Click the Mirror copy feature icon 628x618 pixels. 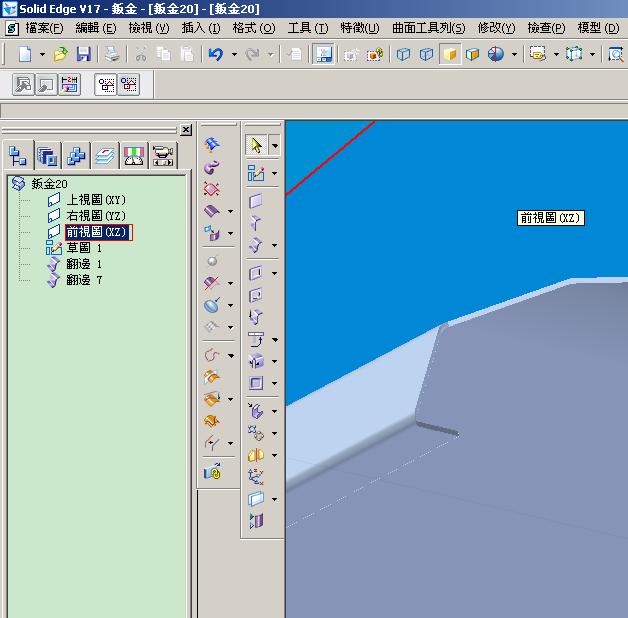256,455
